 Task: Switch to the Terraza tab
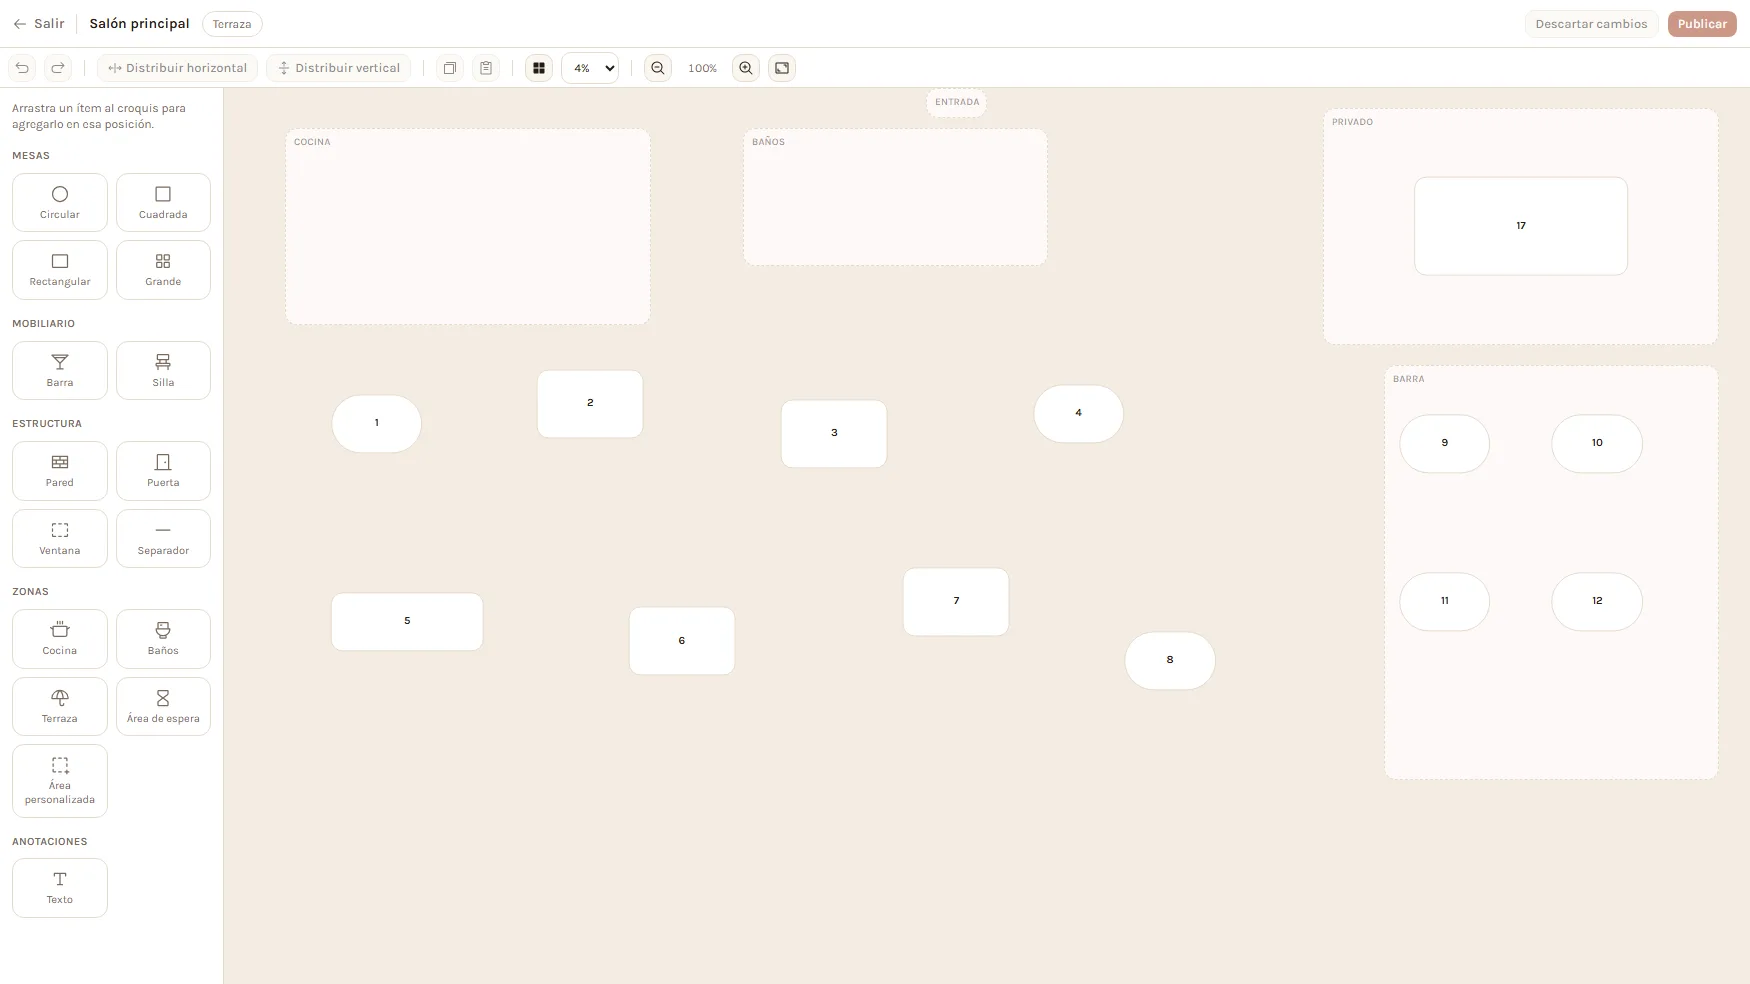pos(232,24)
